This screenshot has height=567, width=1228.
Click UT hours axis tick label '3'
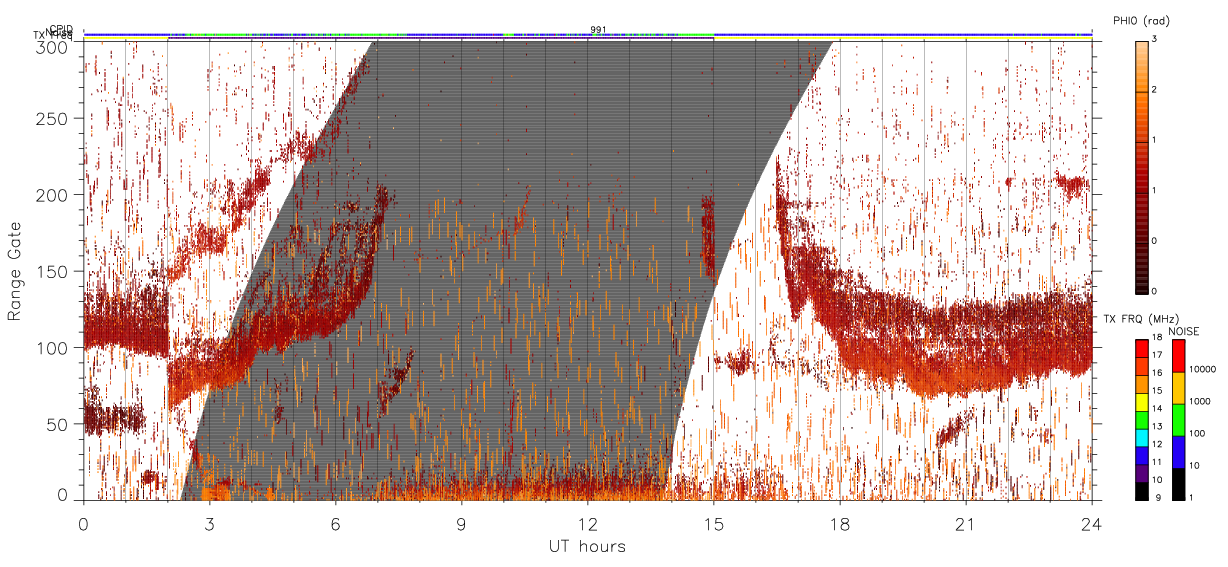click(x=210, y=523)
